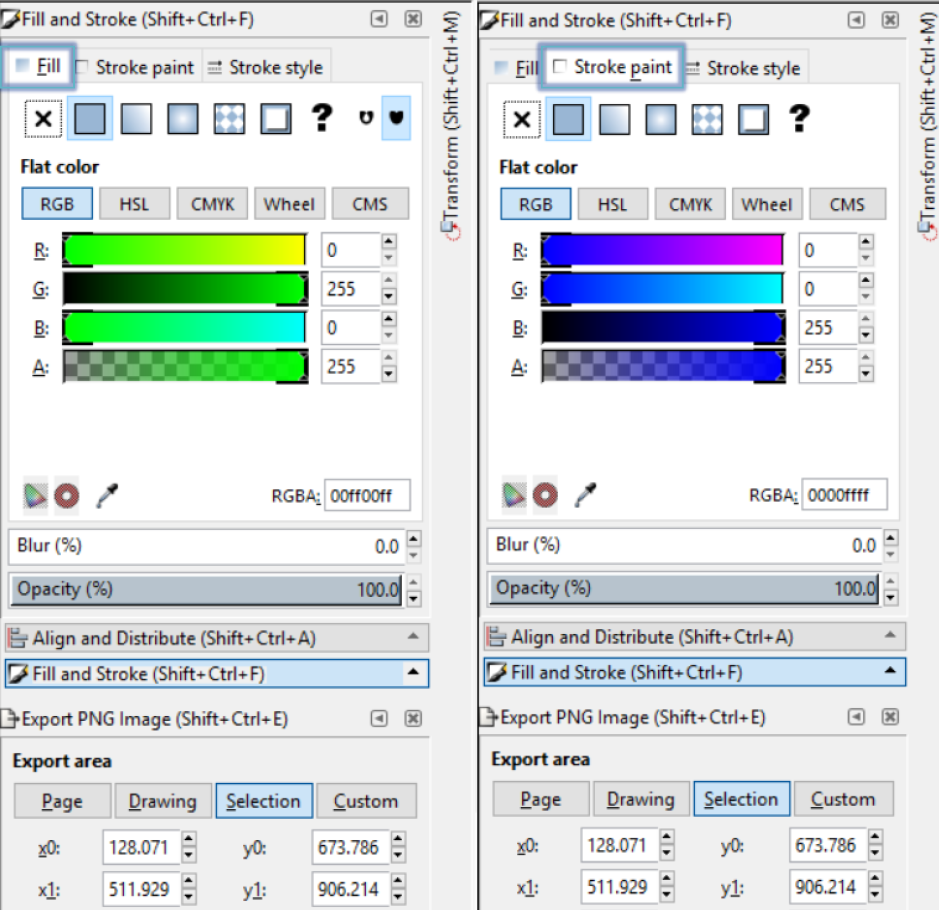Set export area to Drawing in left panel

pos(163,800)
